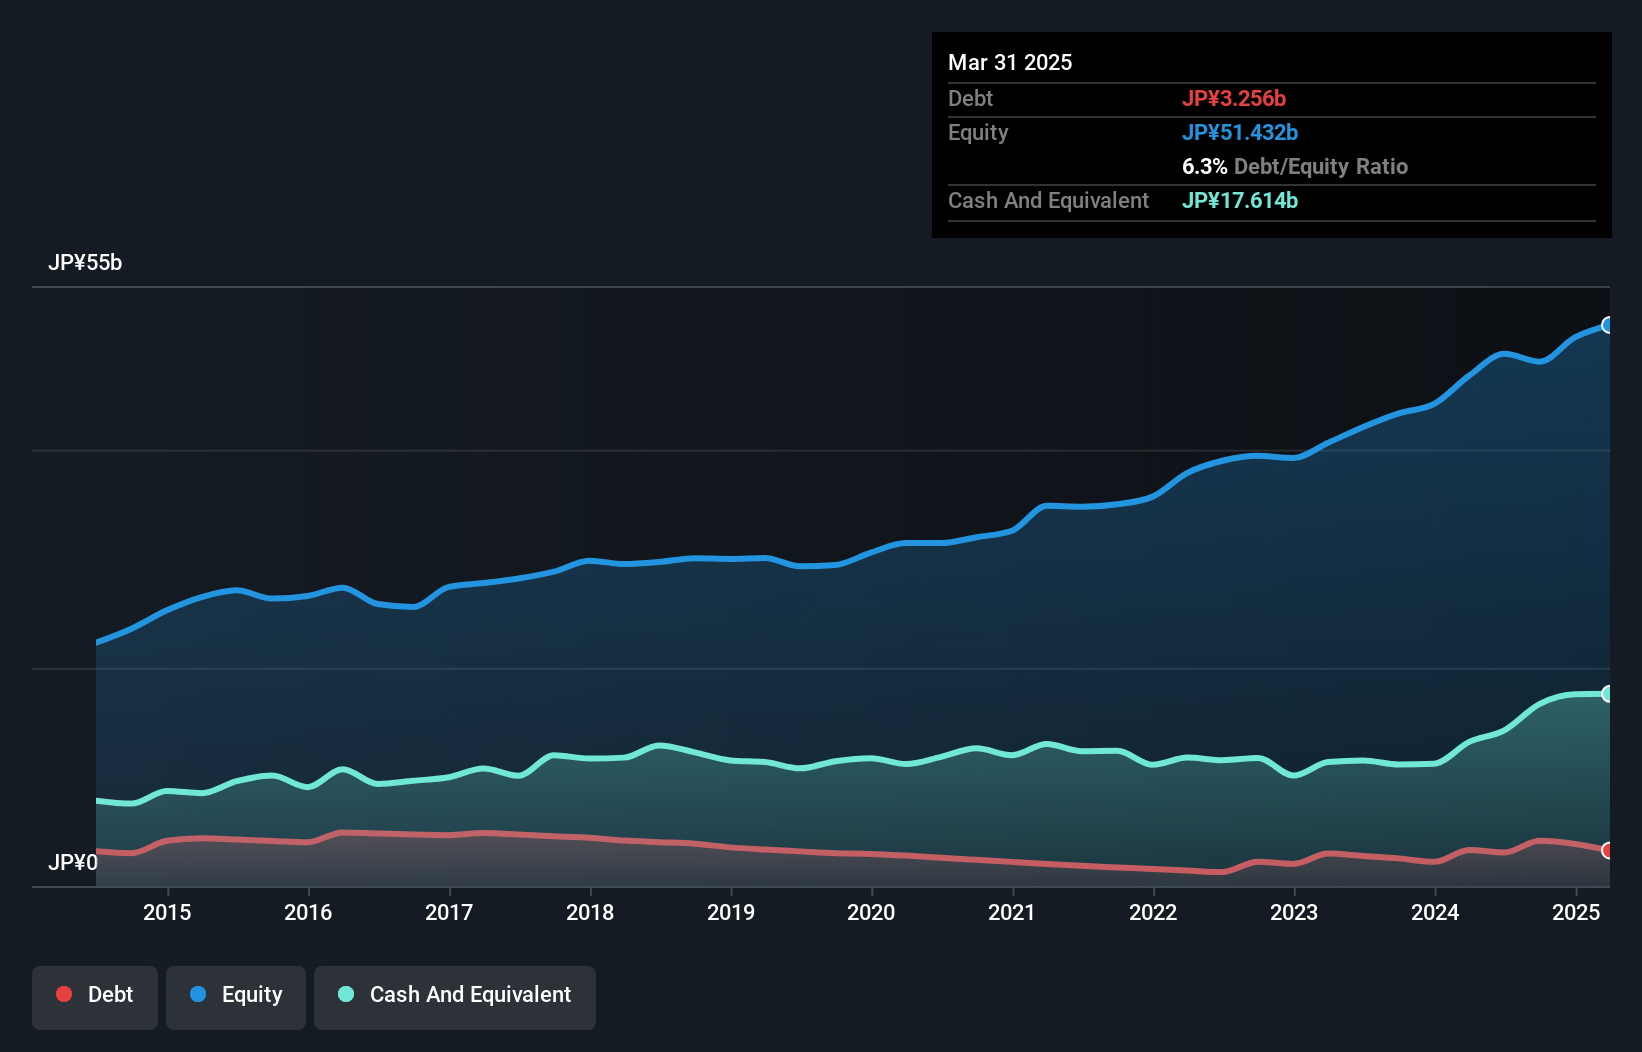Click the Mar 31 2025 tooltip date
1642x1052 pixels.
pyautogui.click(x=1010, y=62)
